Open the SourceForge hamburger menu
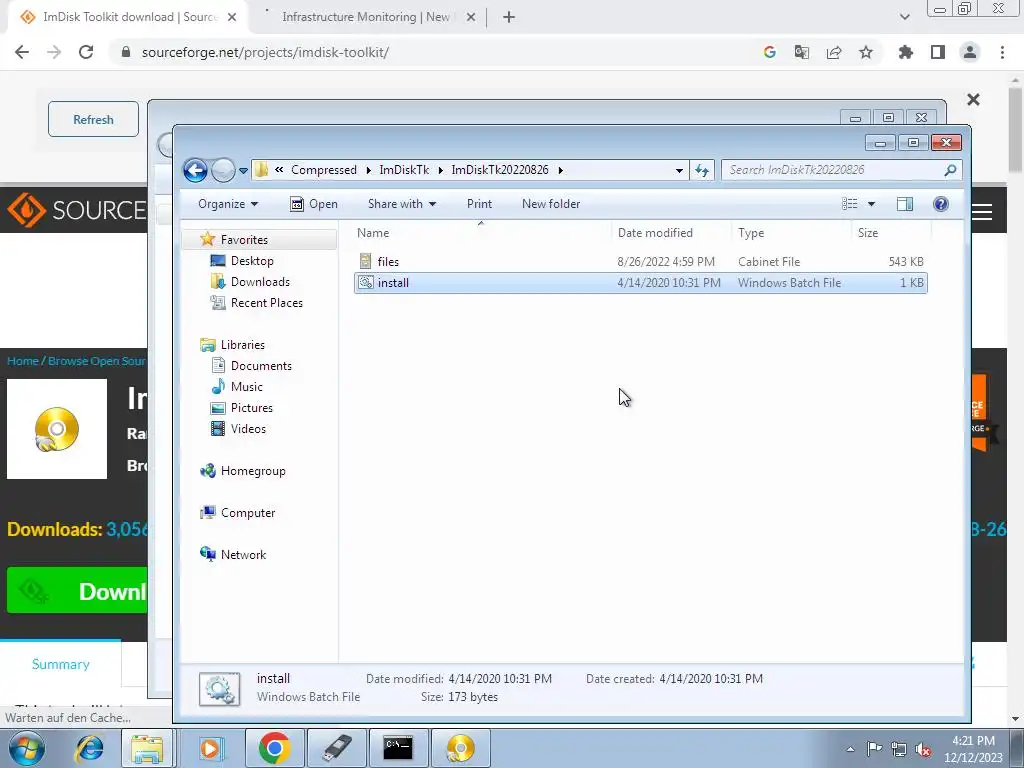 [982, 212]
